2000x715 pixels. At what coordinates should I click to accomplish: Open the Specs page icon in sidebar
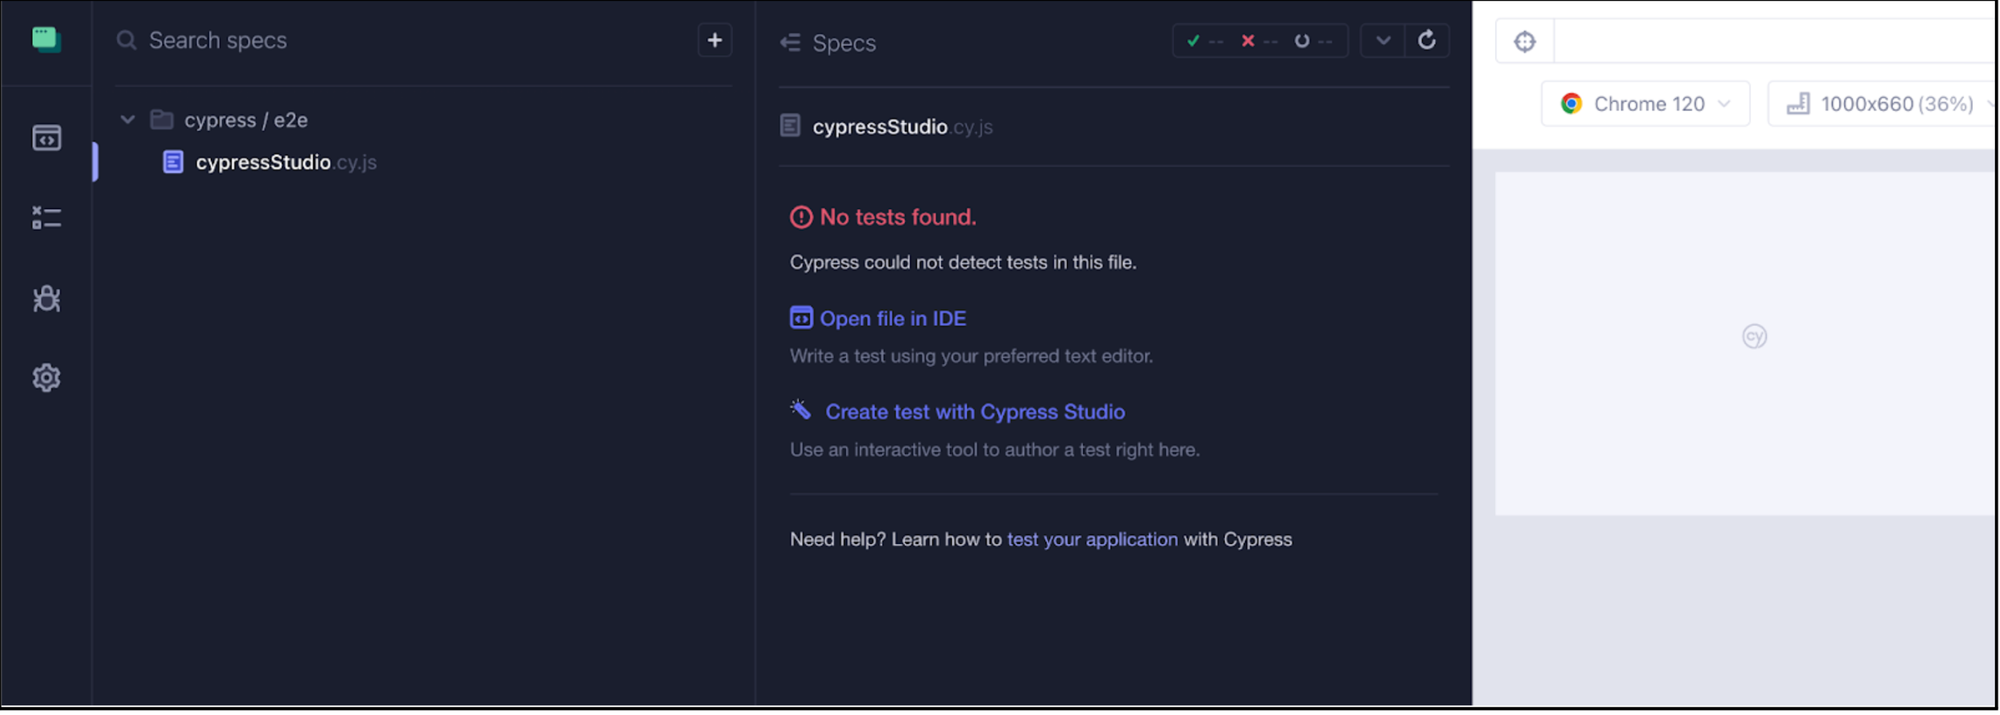point(46,138)
